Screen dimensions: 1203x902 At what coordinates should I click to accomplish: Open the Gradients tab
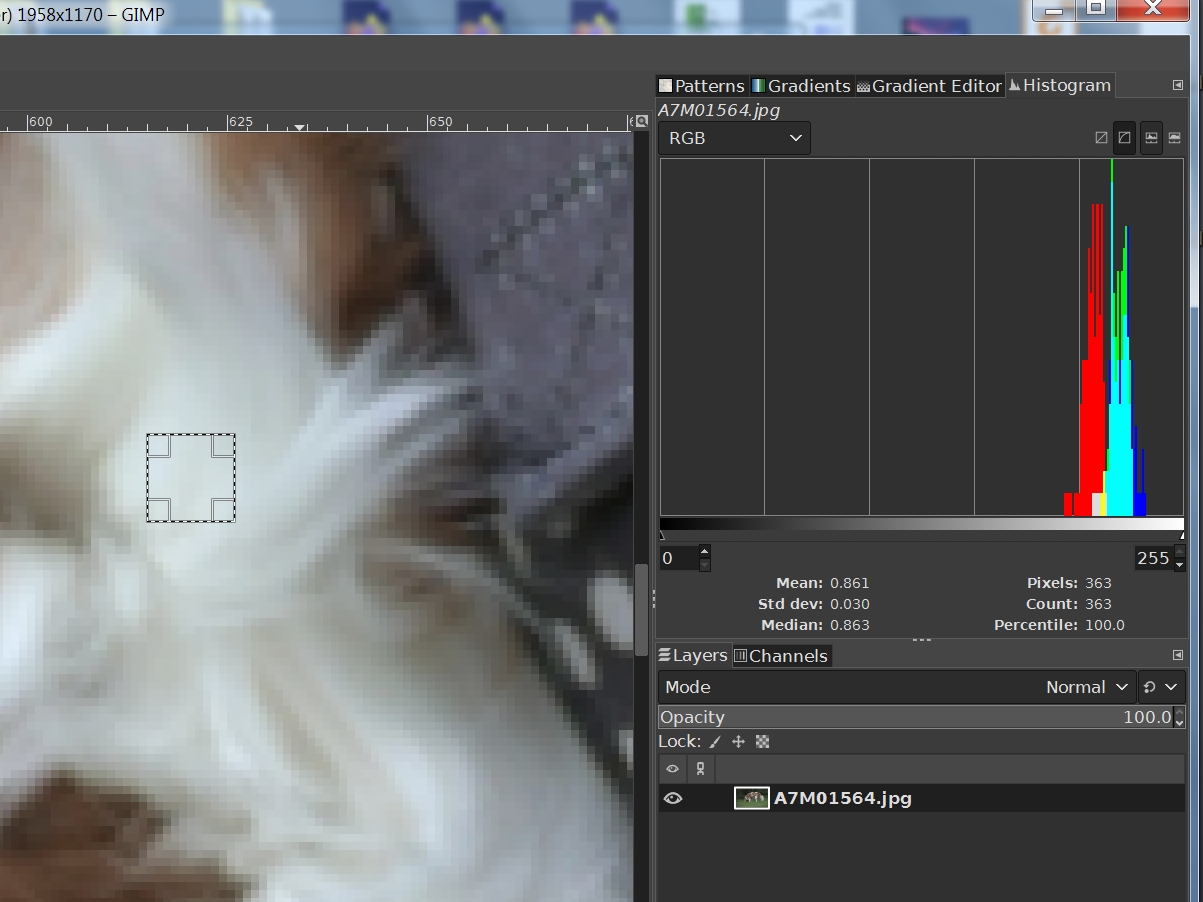click(801, 86)
